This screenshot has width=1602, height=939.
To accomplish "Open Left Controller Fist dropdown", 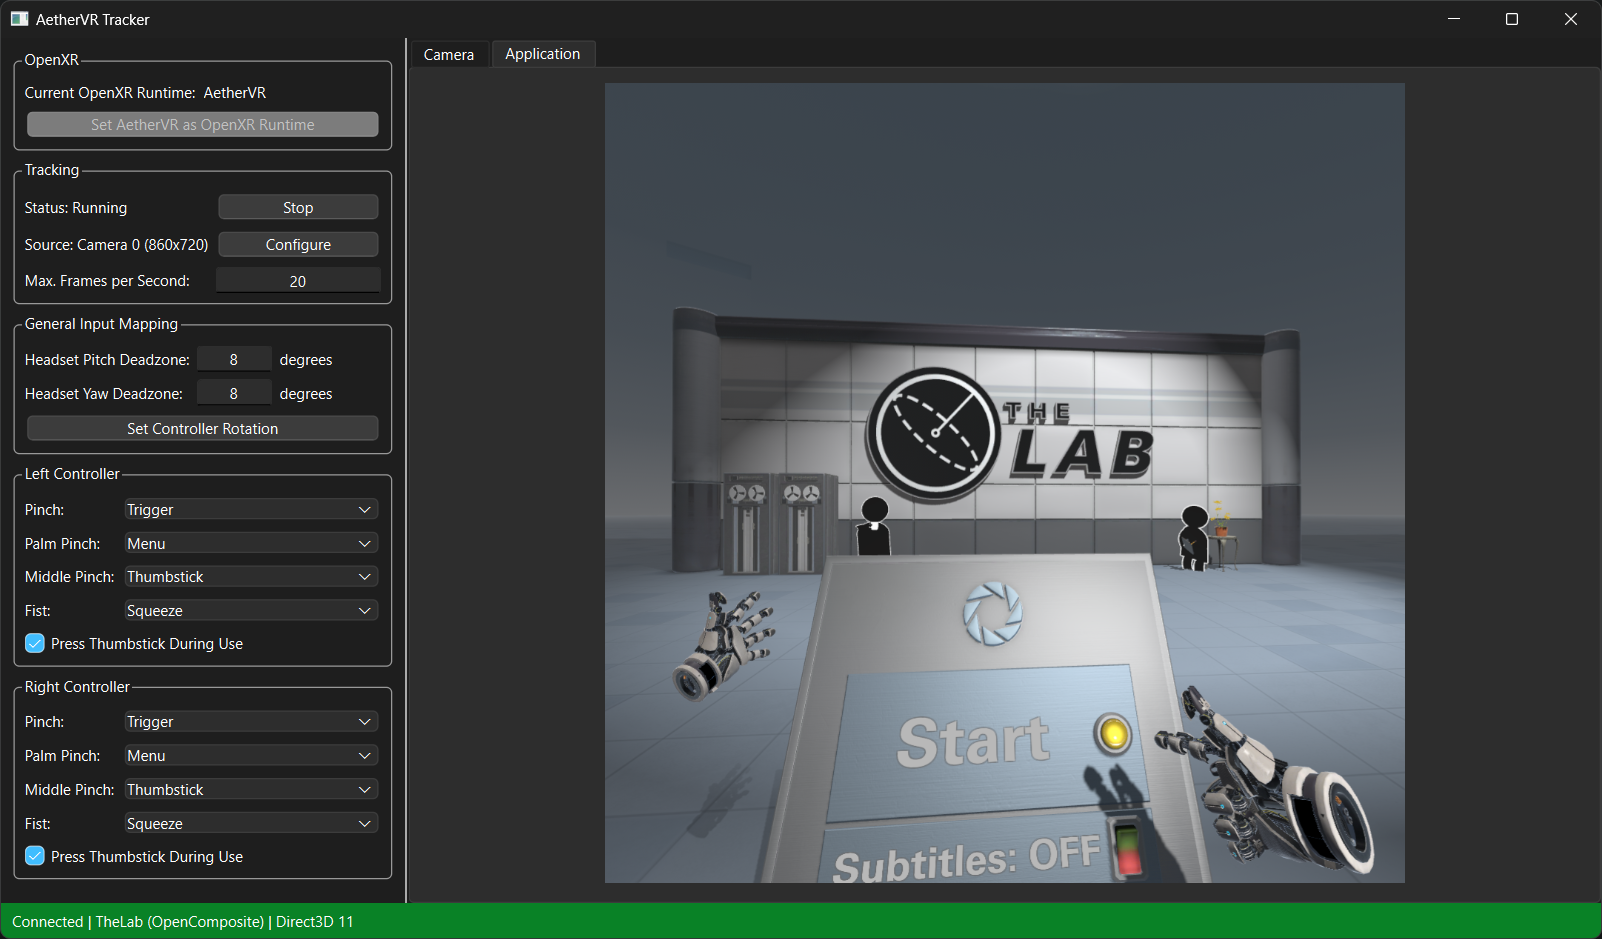I will (x=251, y=611).
